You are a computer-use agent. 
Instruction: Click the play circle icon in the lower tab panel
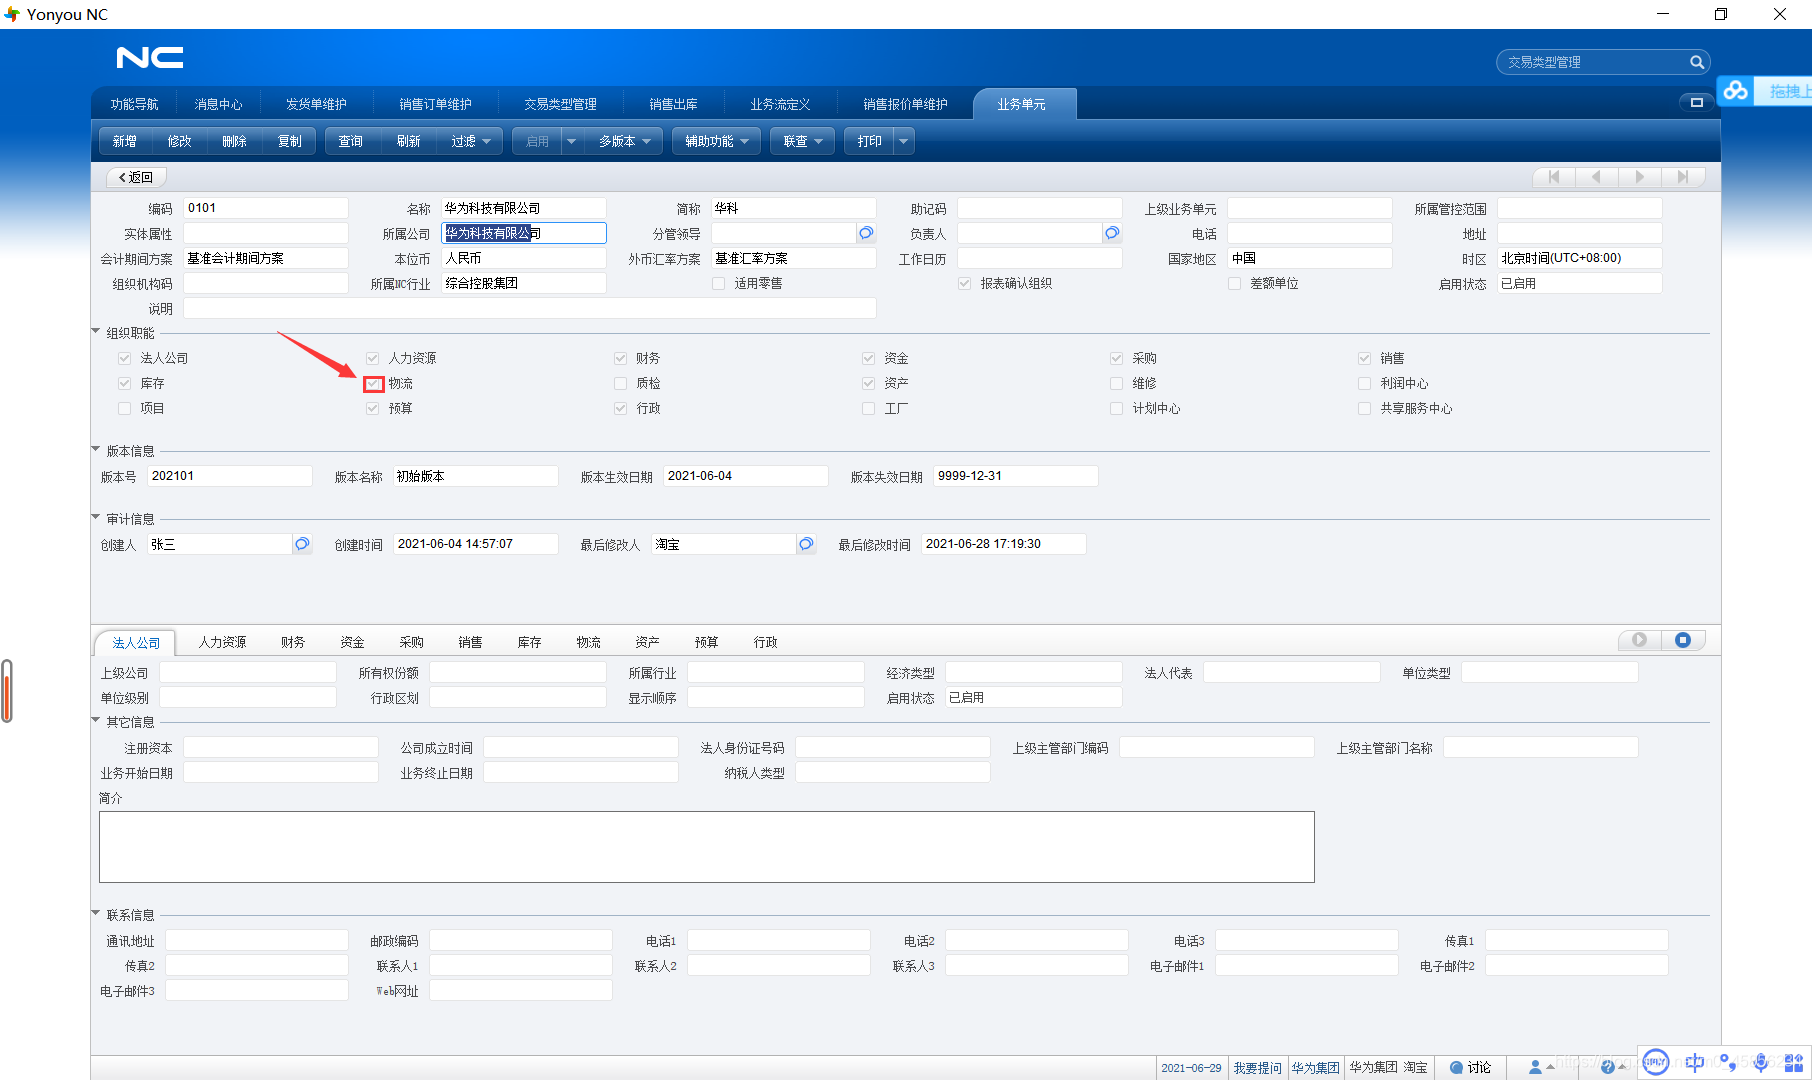(1639, 640)
